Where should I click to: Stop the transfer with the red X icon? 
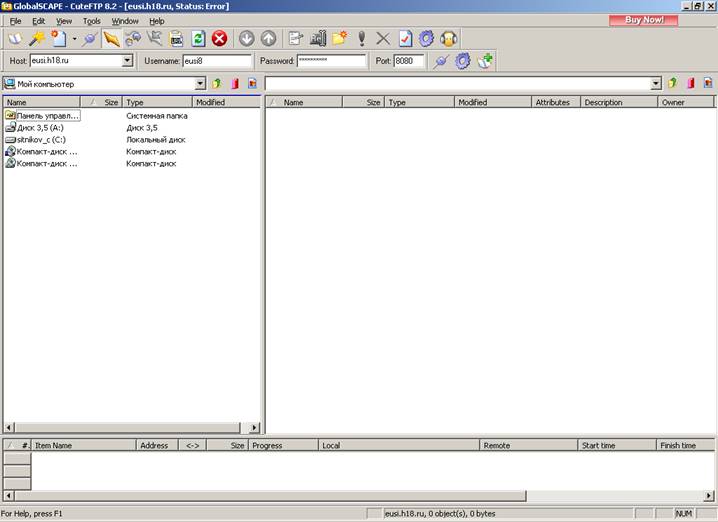[219, 39]
